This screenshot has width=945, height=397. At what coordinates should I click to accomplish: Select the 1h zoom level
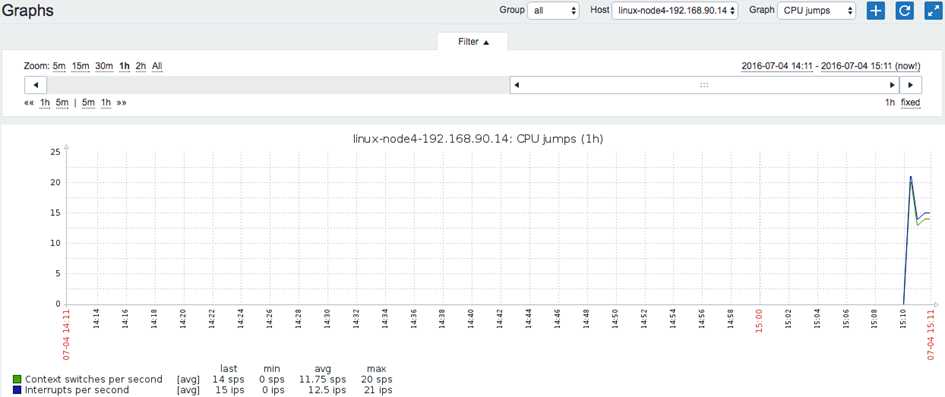tap(125, 66)
